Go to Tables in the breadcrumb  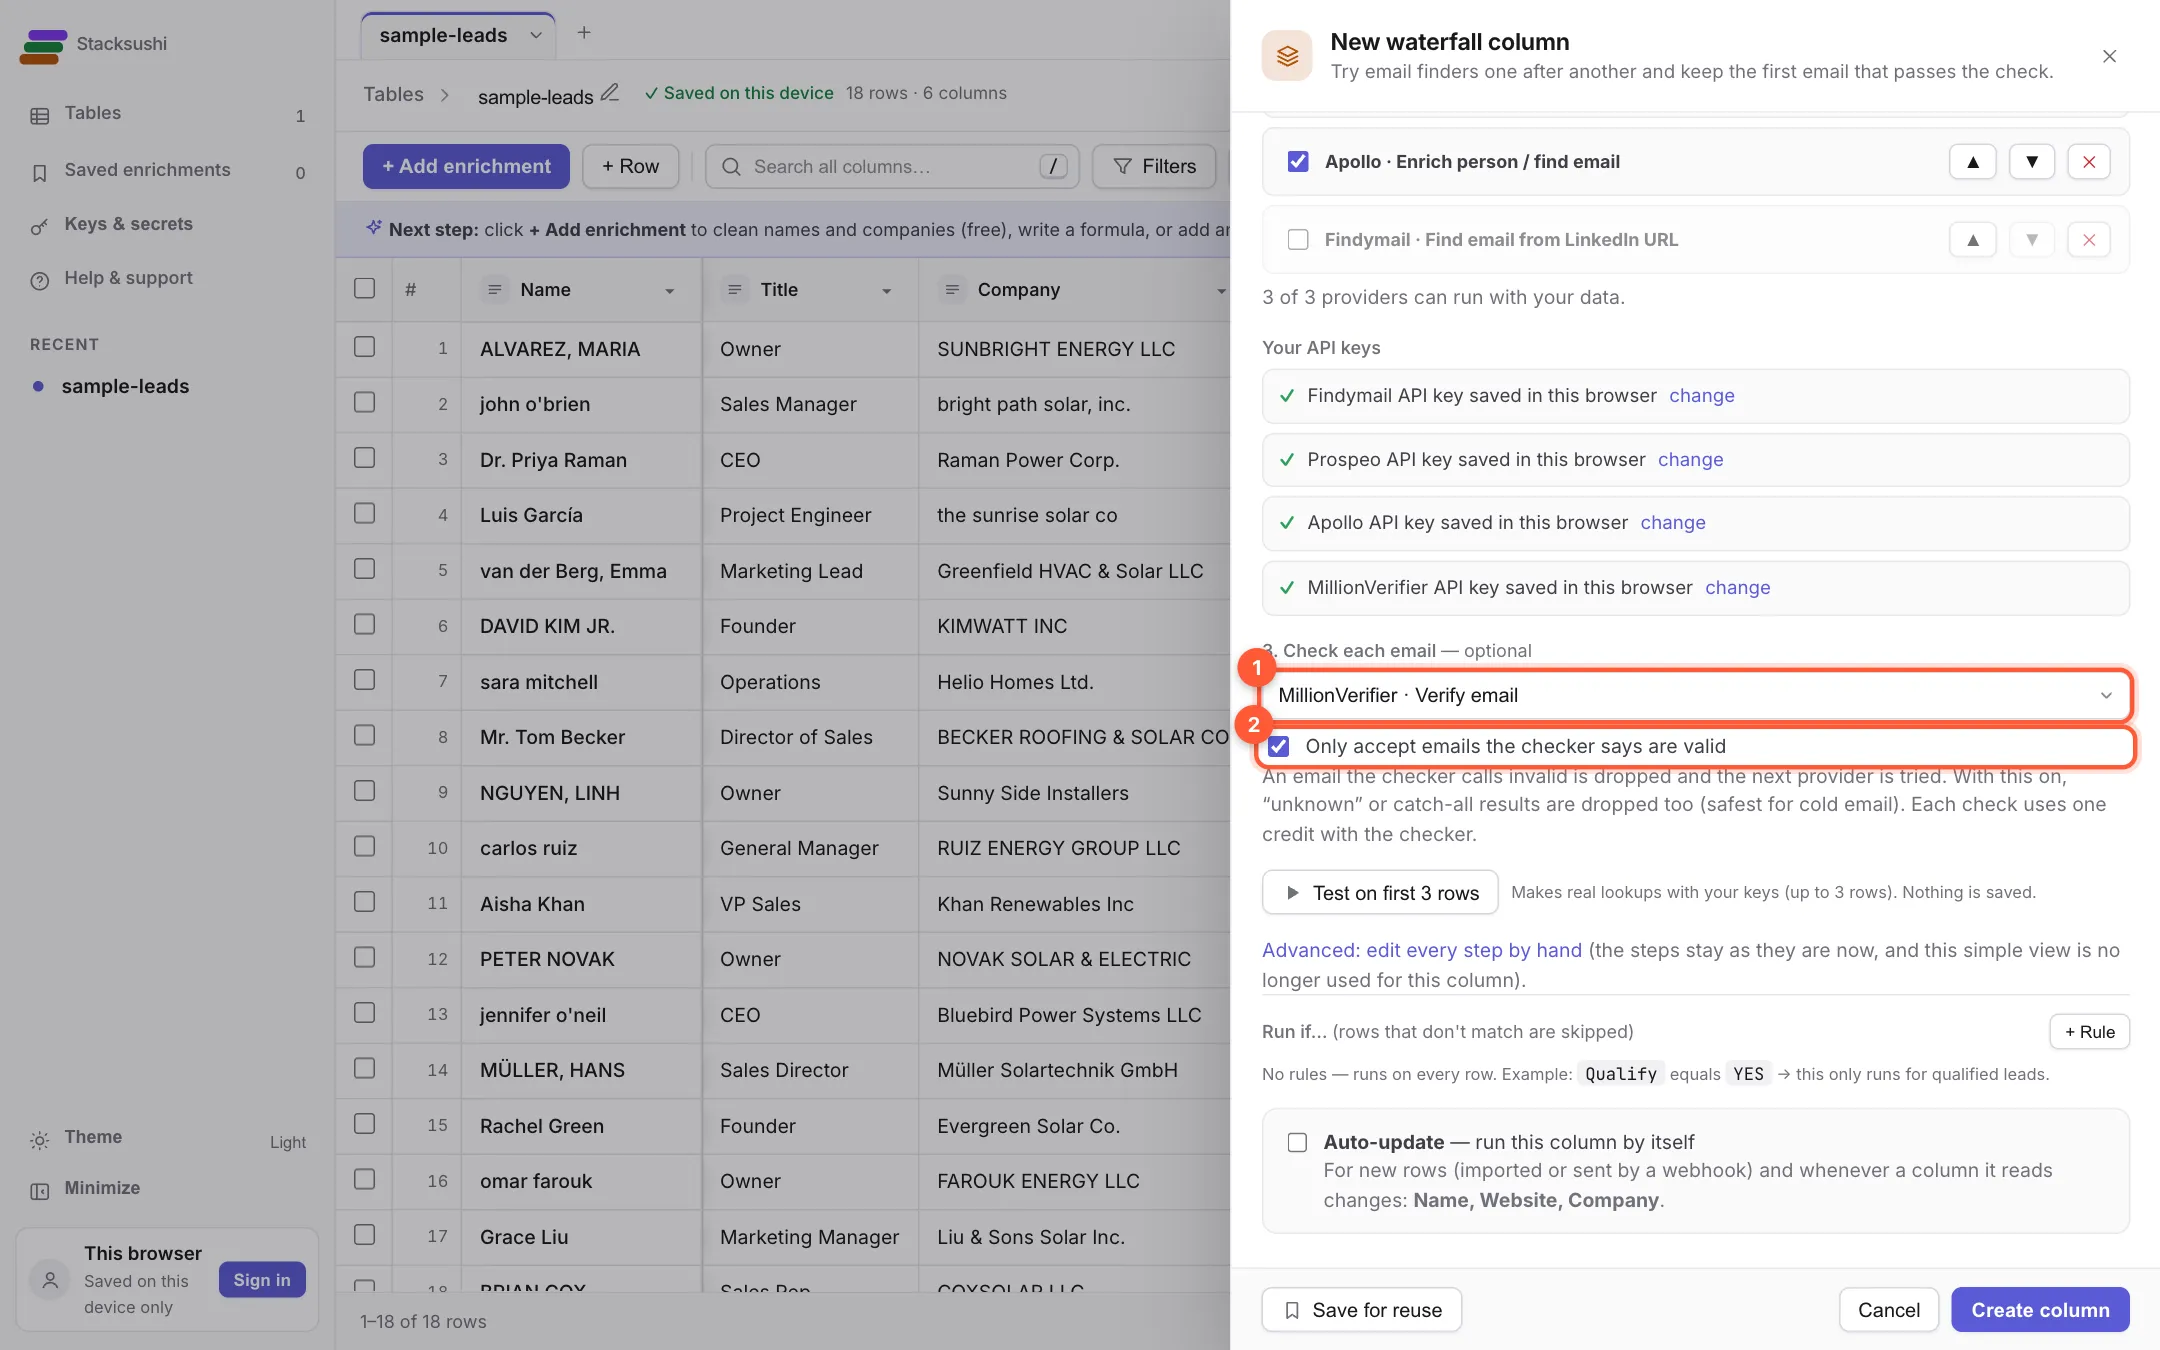[x=393, y=95]
